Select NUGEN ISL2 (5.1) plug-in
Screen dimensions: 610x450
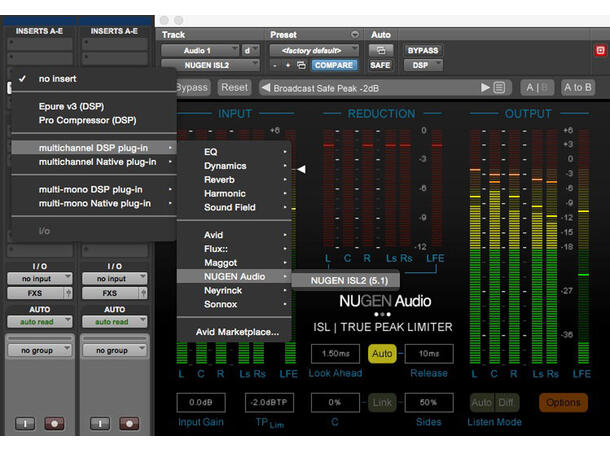pos(345,280)
